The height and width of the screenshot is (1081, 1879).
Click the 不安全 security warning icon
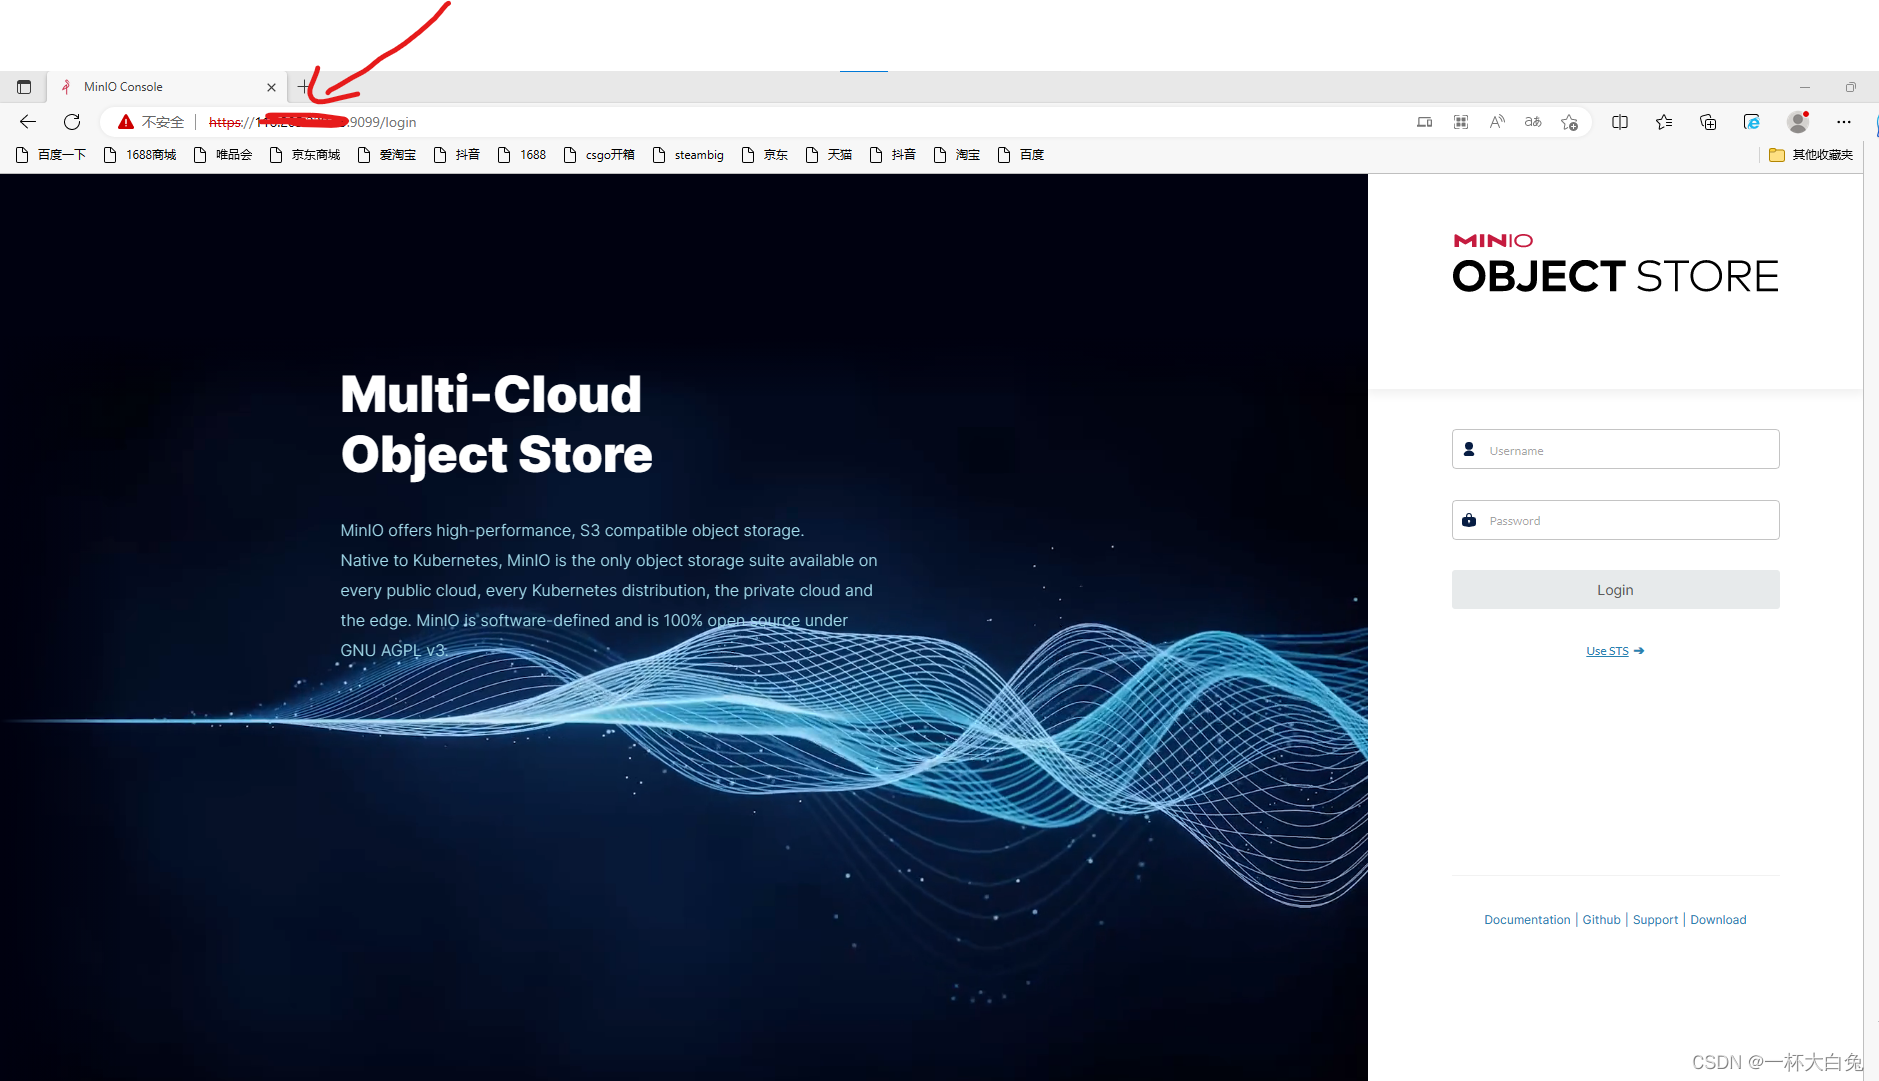(126, 122)
